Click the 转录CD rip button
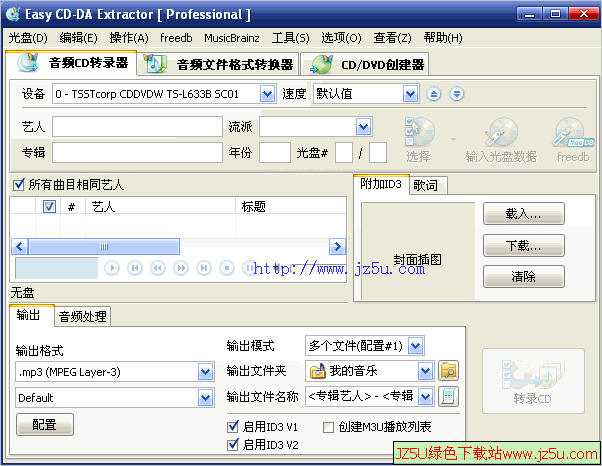602x466 pixels. (533, 381)
